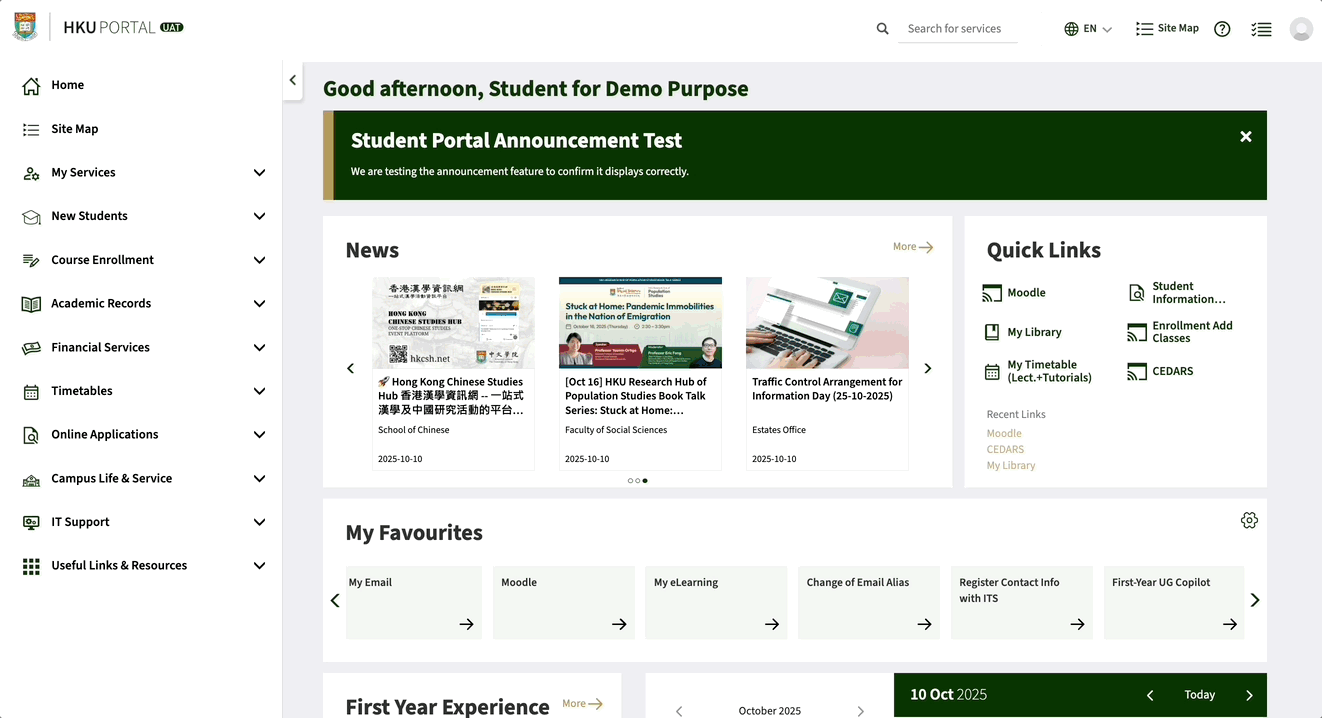Viewport: 1322px width, 718px height.
Task: Open Site Map in the sidebar
Action: pos(74,129)
